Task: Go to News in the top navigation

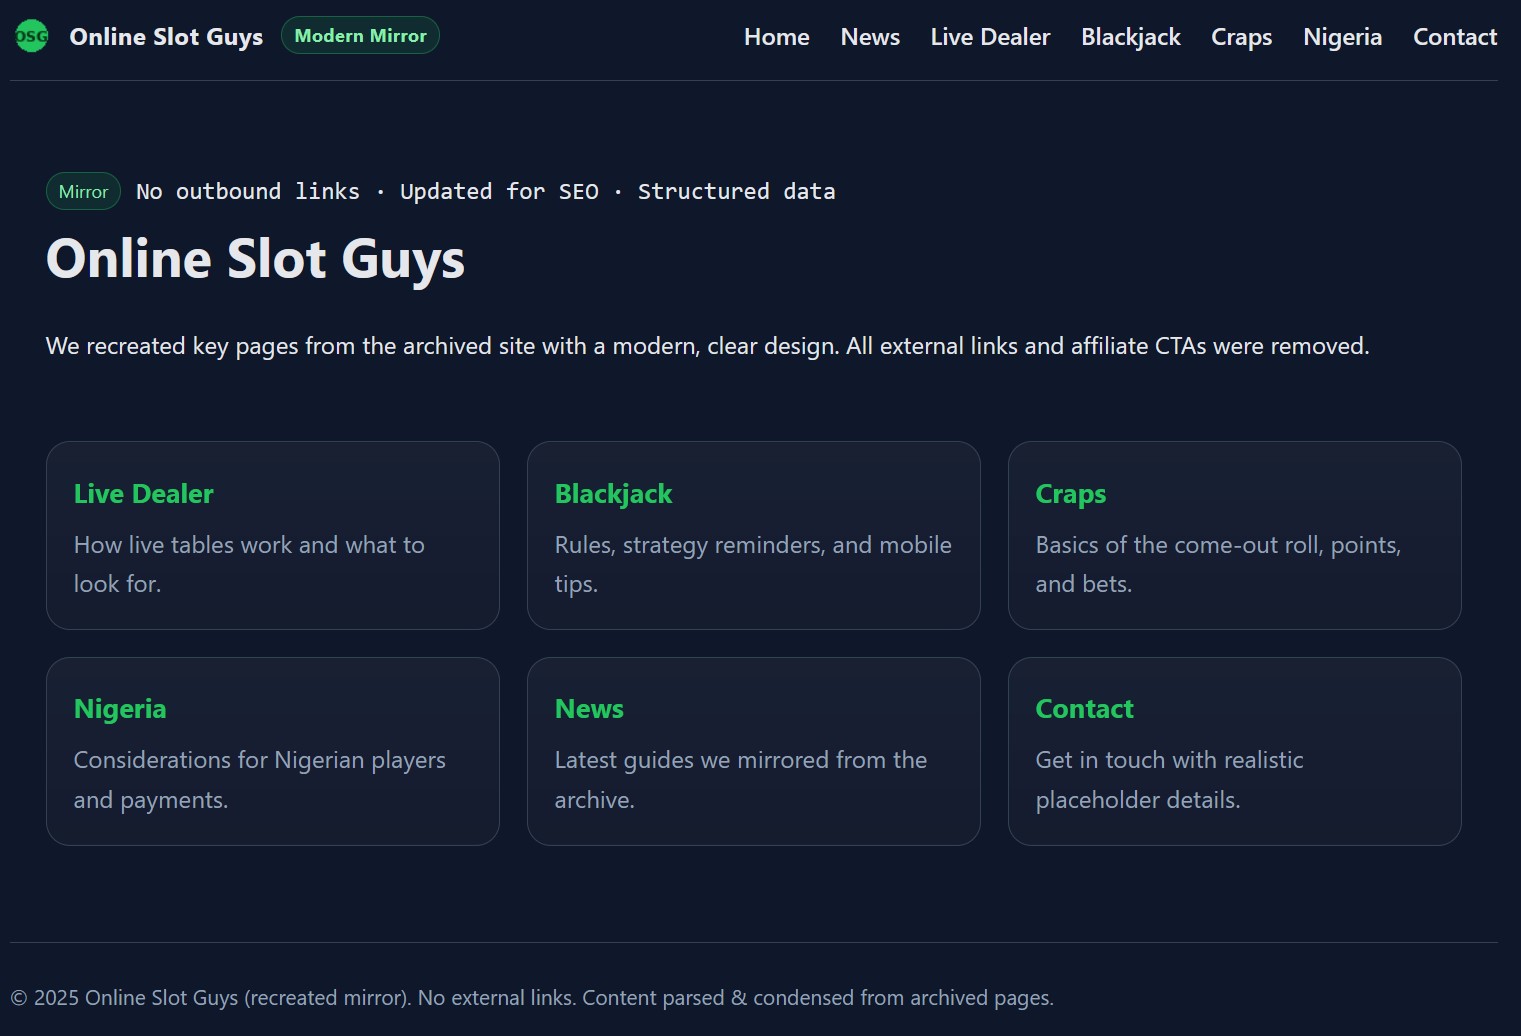Action: 870,37
